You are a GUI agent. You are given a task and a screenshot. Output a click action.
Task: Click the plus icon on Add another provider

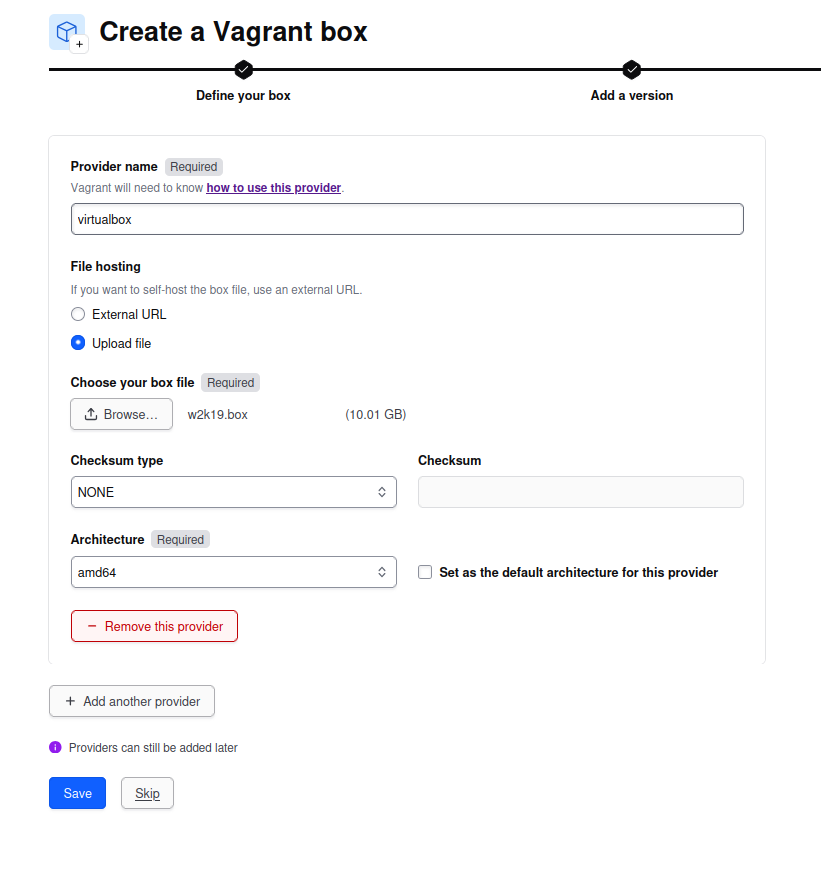[70, 701]
